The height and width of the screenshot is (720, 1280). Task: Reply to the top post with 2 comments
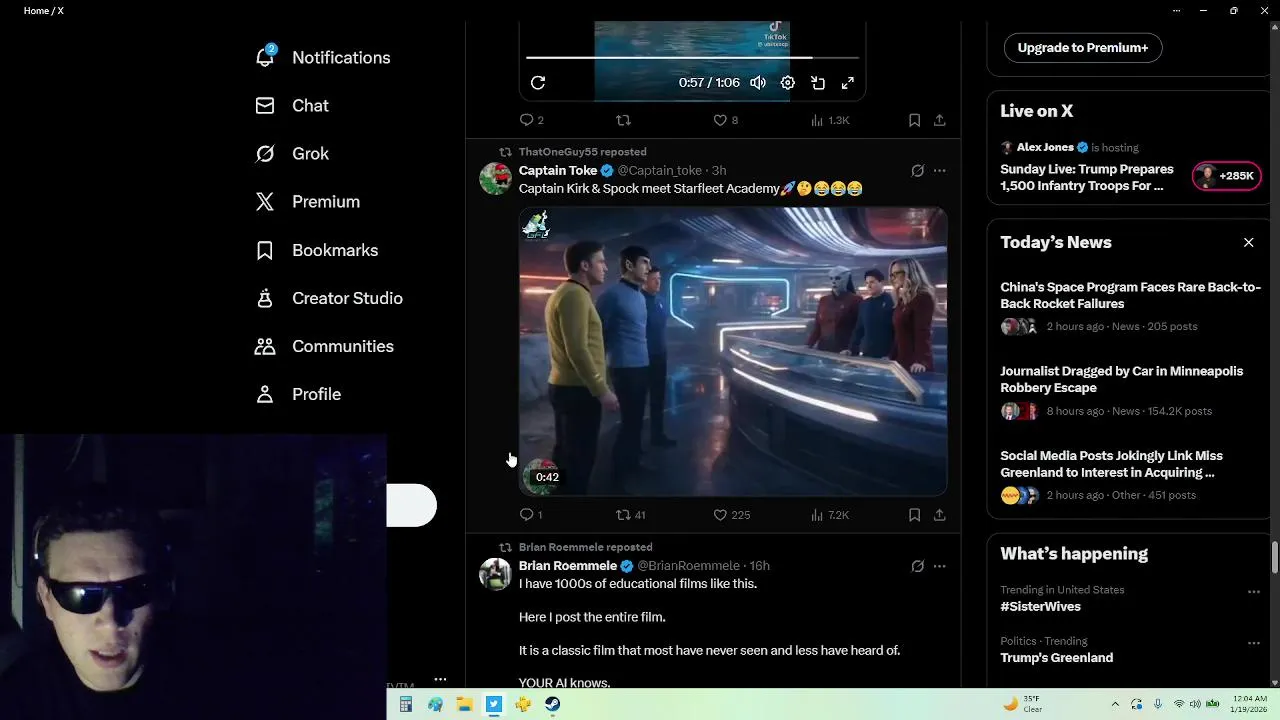531,120
